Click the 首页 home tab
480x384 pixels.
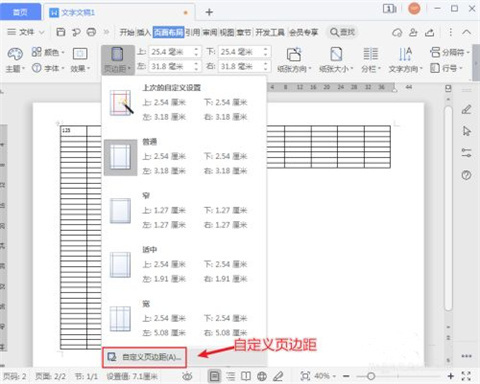pos(20,12)
